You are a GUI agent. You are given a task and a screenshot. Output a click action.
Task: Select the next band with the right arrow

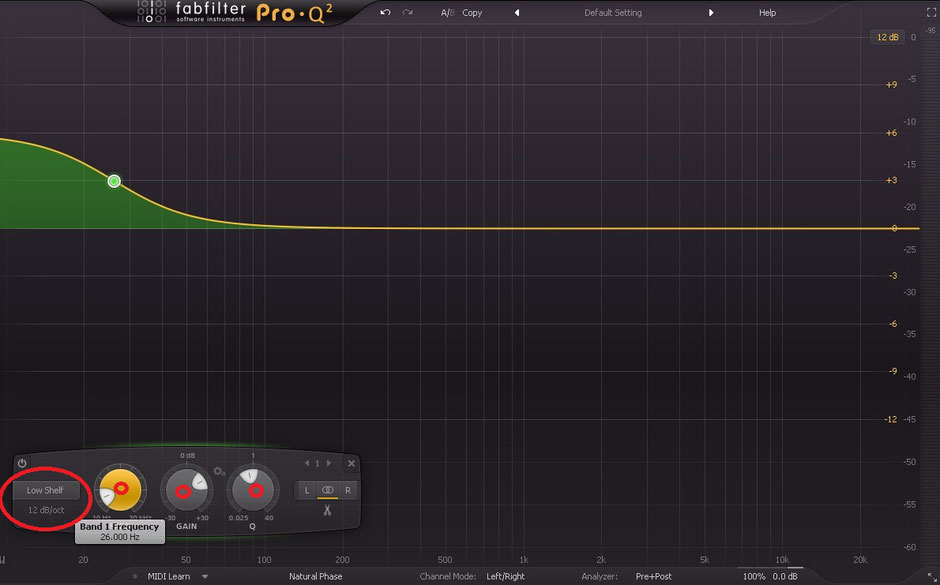(329, 463)
